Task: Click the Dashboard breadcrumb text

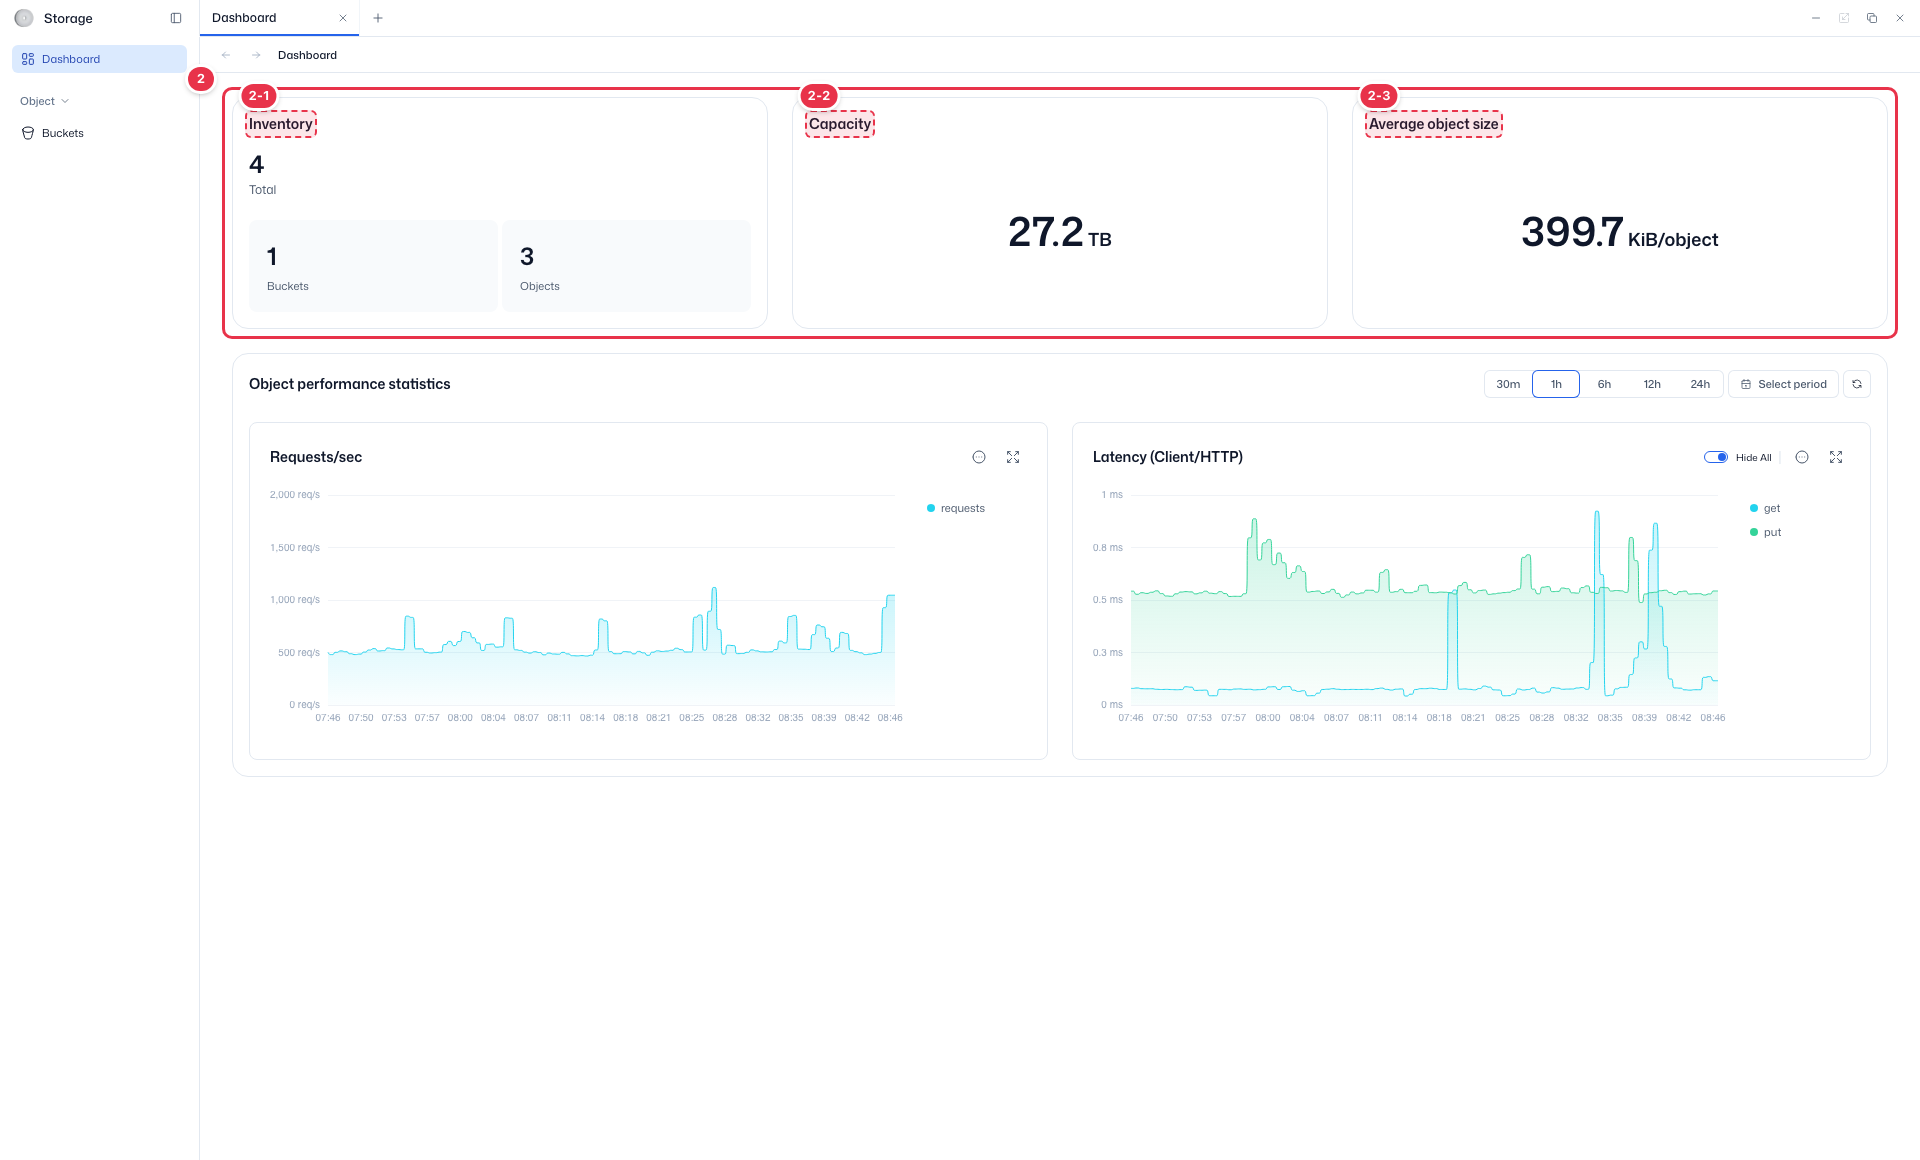Action: 307,55
